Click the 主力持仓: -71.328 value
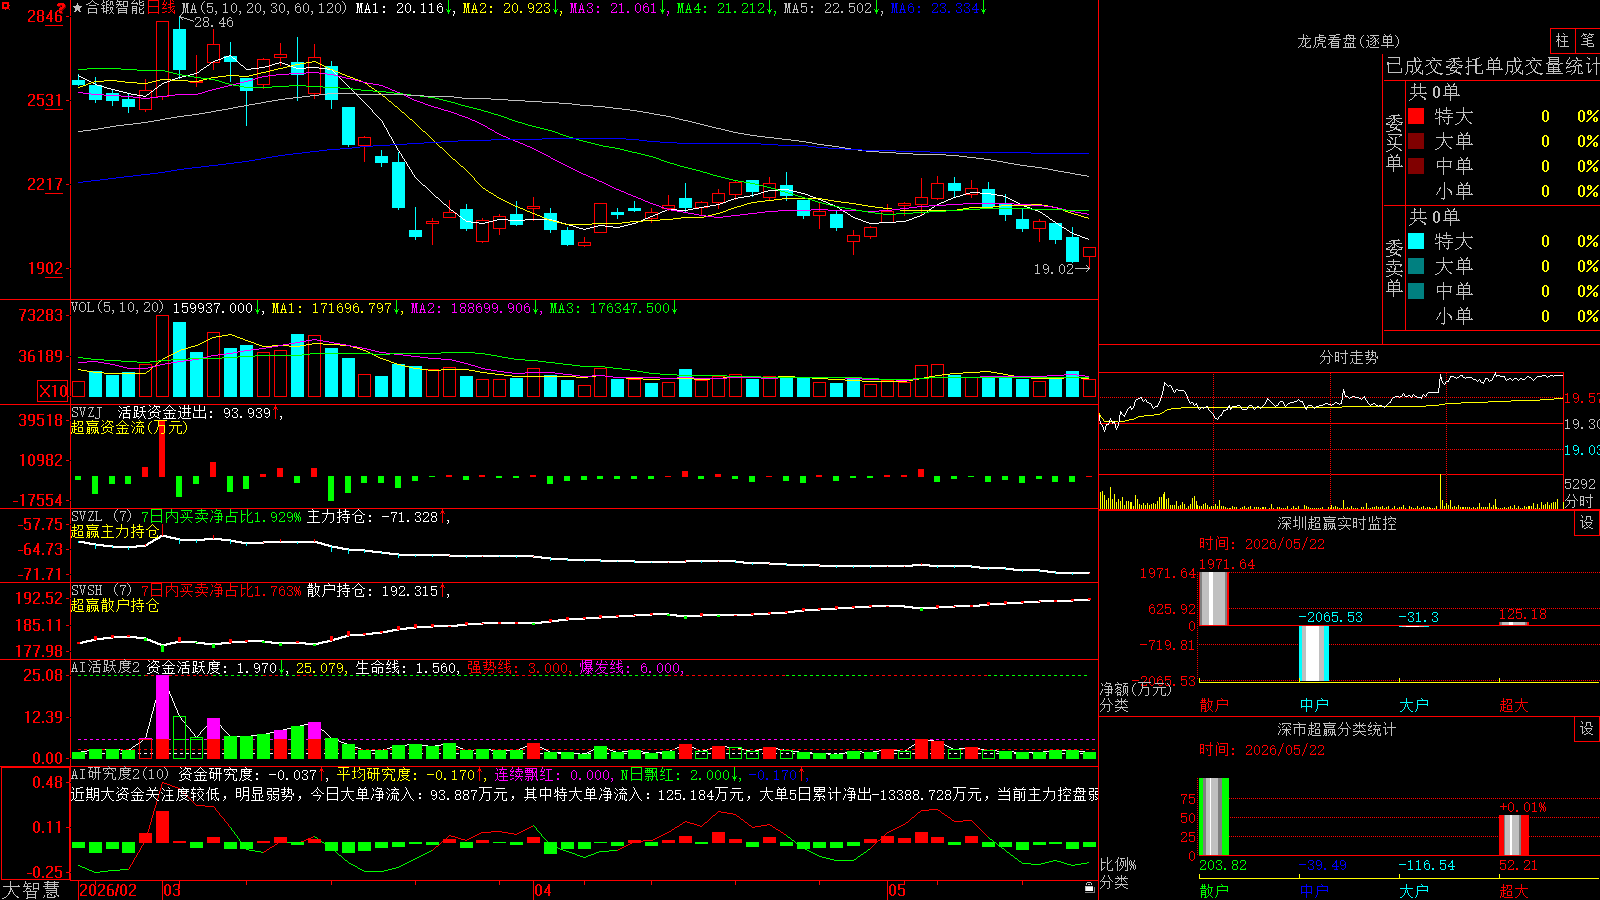Viewport: 1600px width, 900px height. [x=372, y=516]
